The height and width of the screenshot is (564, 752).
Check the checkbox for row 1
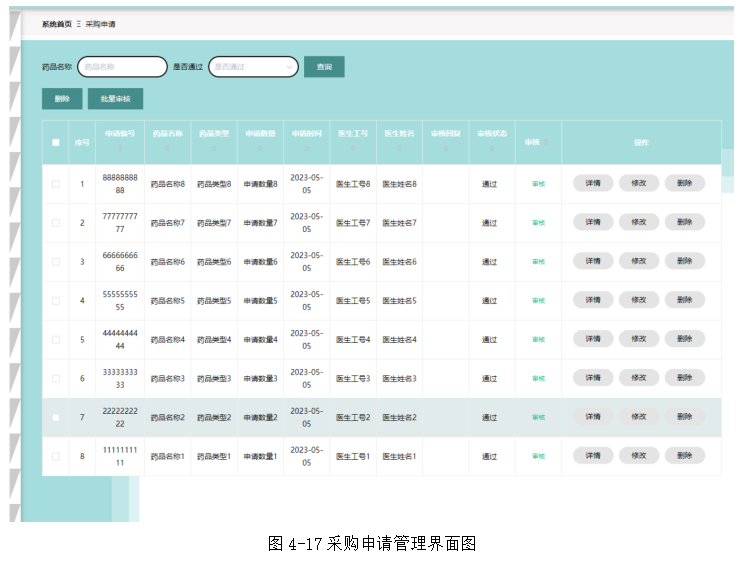[56, 184]
